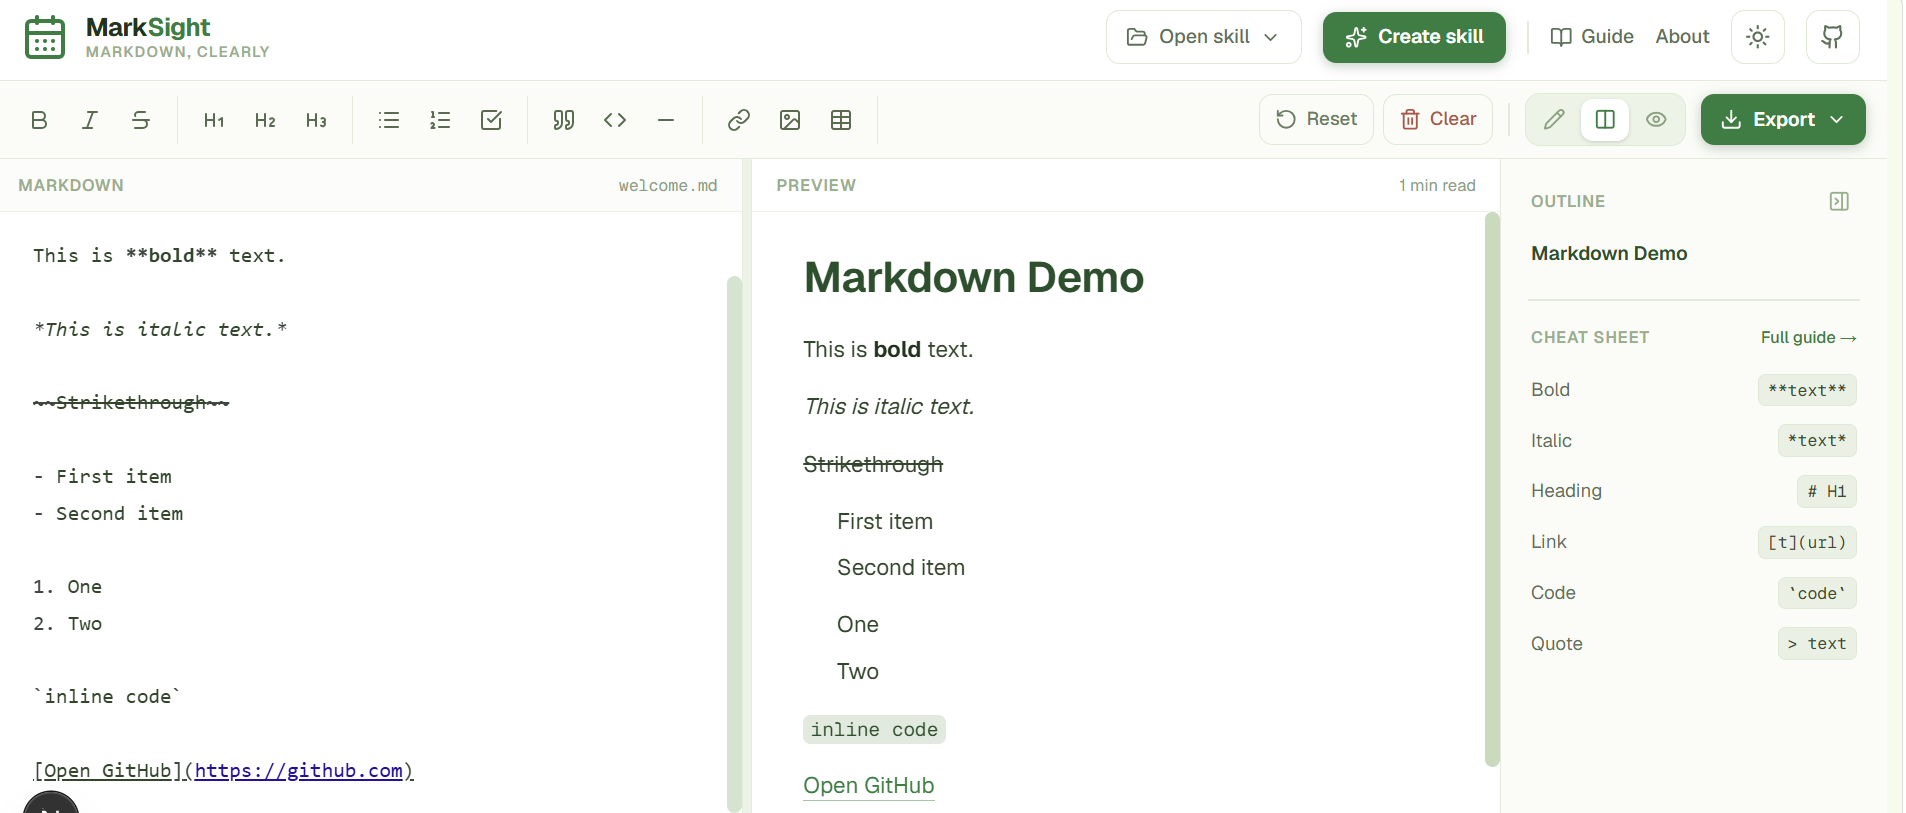Place cursor in the **bold** editor line
The height and width of the screenshot is (813, 1906).
pos(159,256)
